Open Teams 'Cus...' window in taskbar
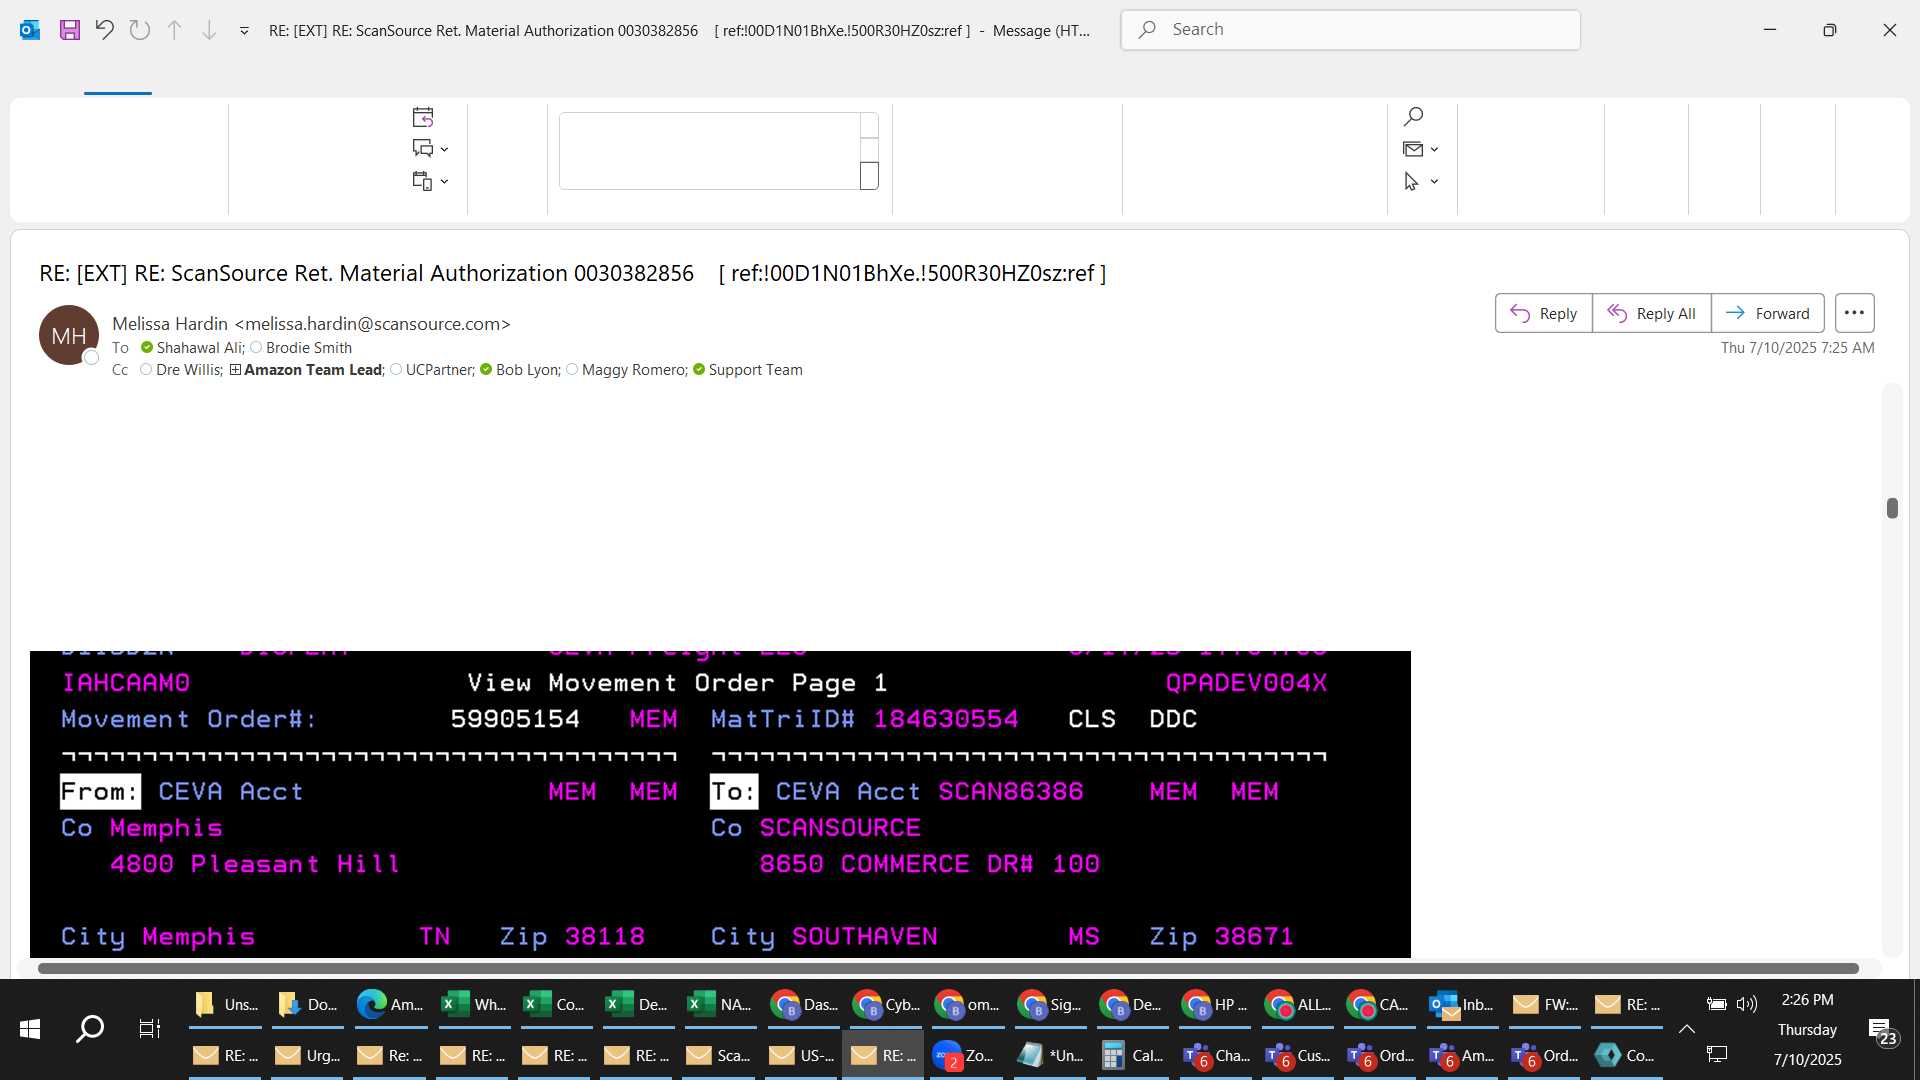 coord(1298,1055)
